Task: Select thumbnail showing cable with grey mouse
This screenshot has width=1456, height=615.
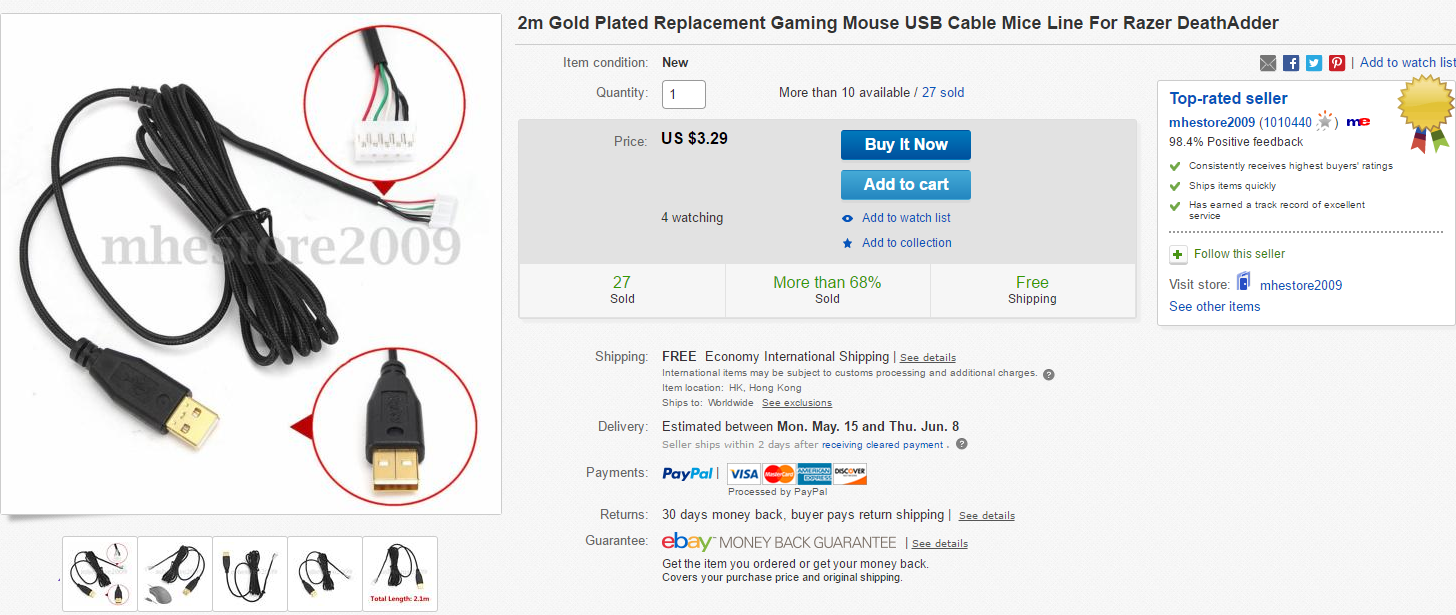Action: [x=175, y=574]
